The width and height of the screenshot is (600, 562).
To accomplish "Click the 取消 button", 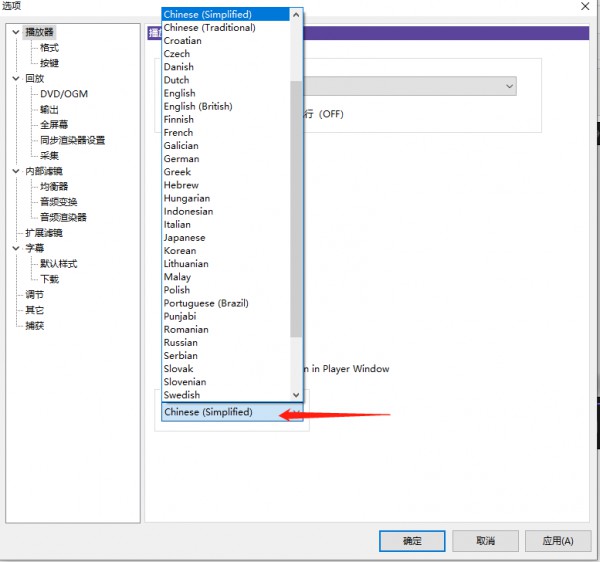I will pos(485,541).
